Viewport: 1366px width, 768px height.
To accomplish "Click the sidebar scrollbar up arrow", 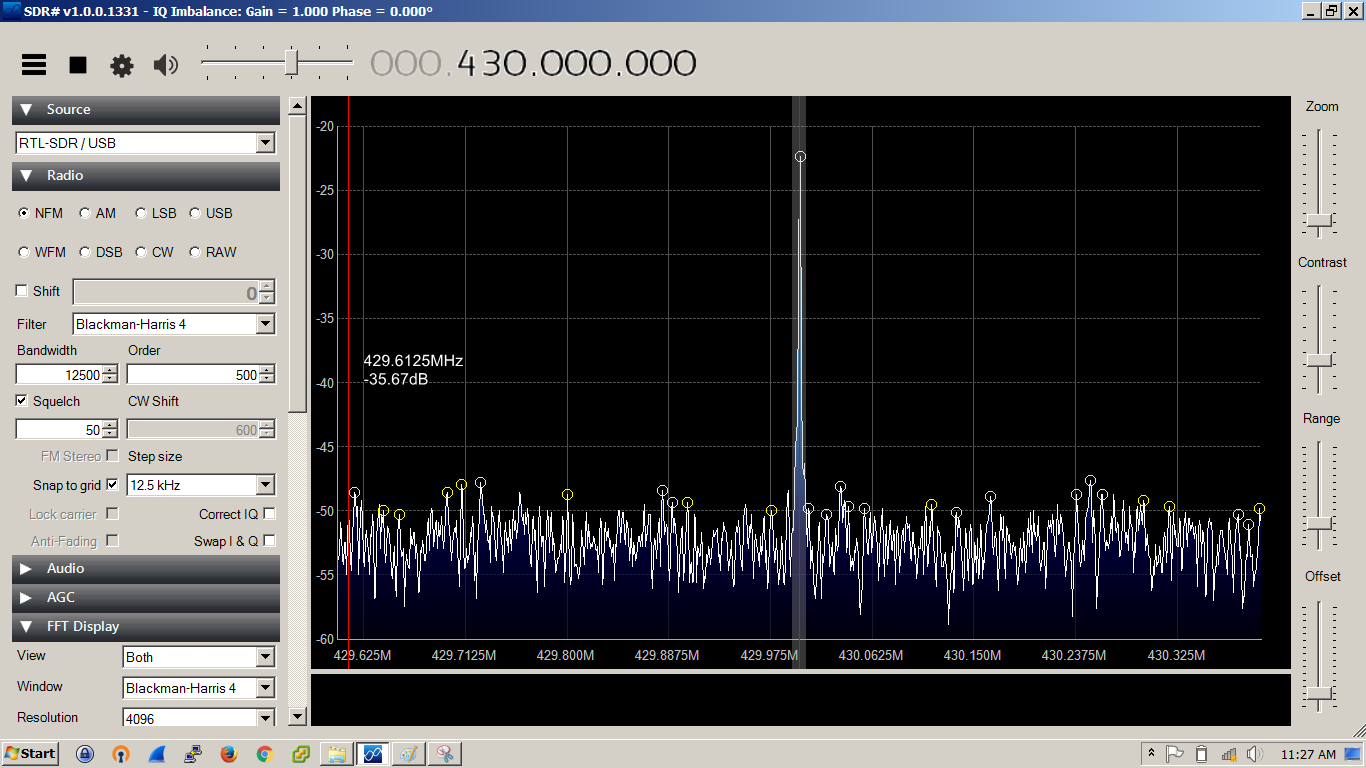I will tap(297, 105).
